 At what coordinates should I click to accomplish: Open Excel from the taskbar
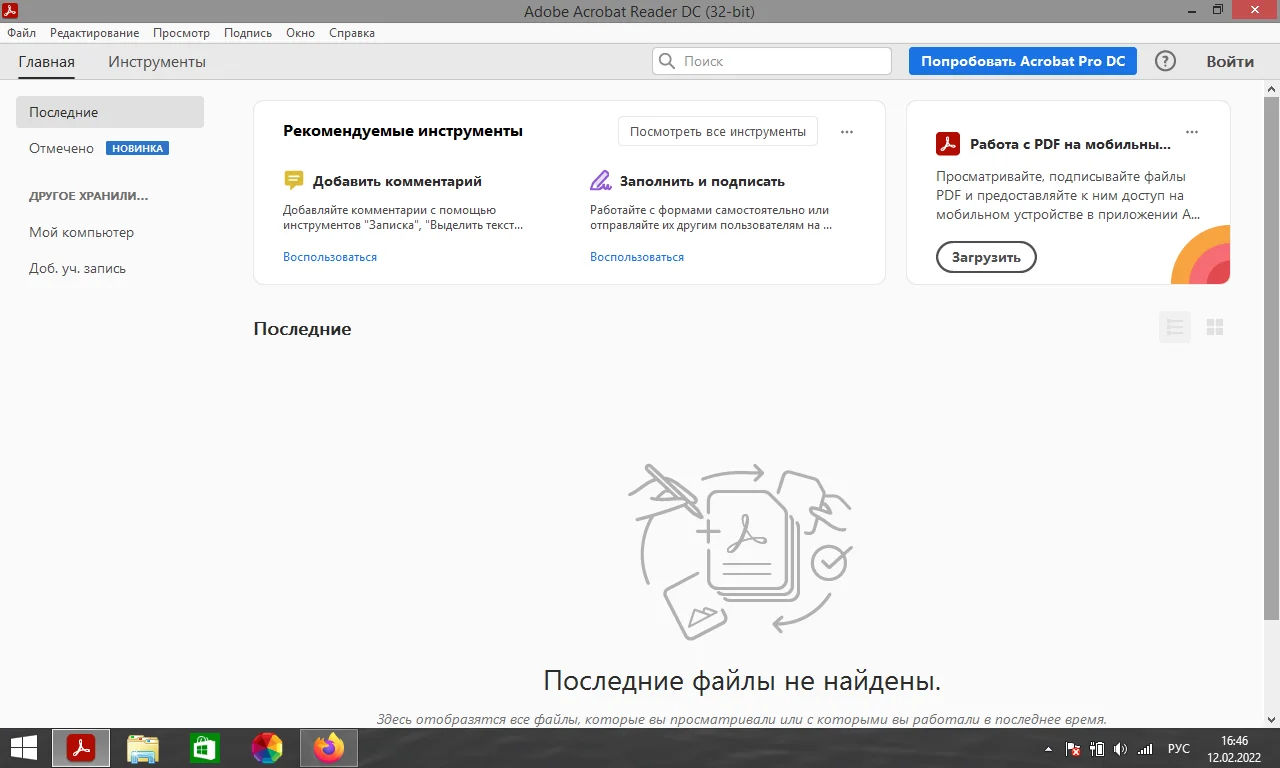(x=204, y=747)
